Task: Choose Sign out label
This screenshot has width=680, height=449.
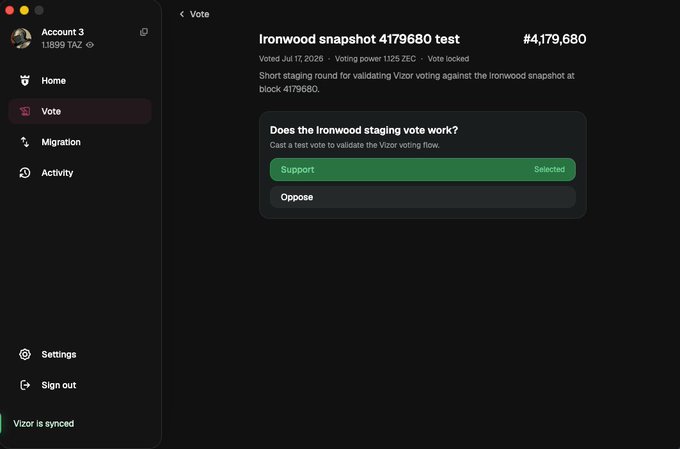Action: (x=59, y=385)
